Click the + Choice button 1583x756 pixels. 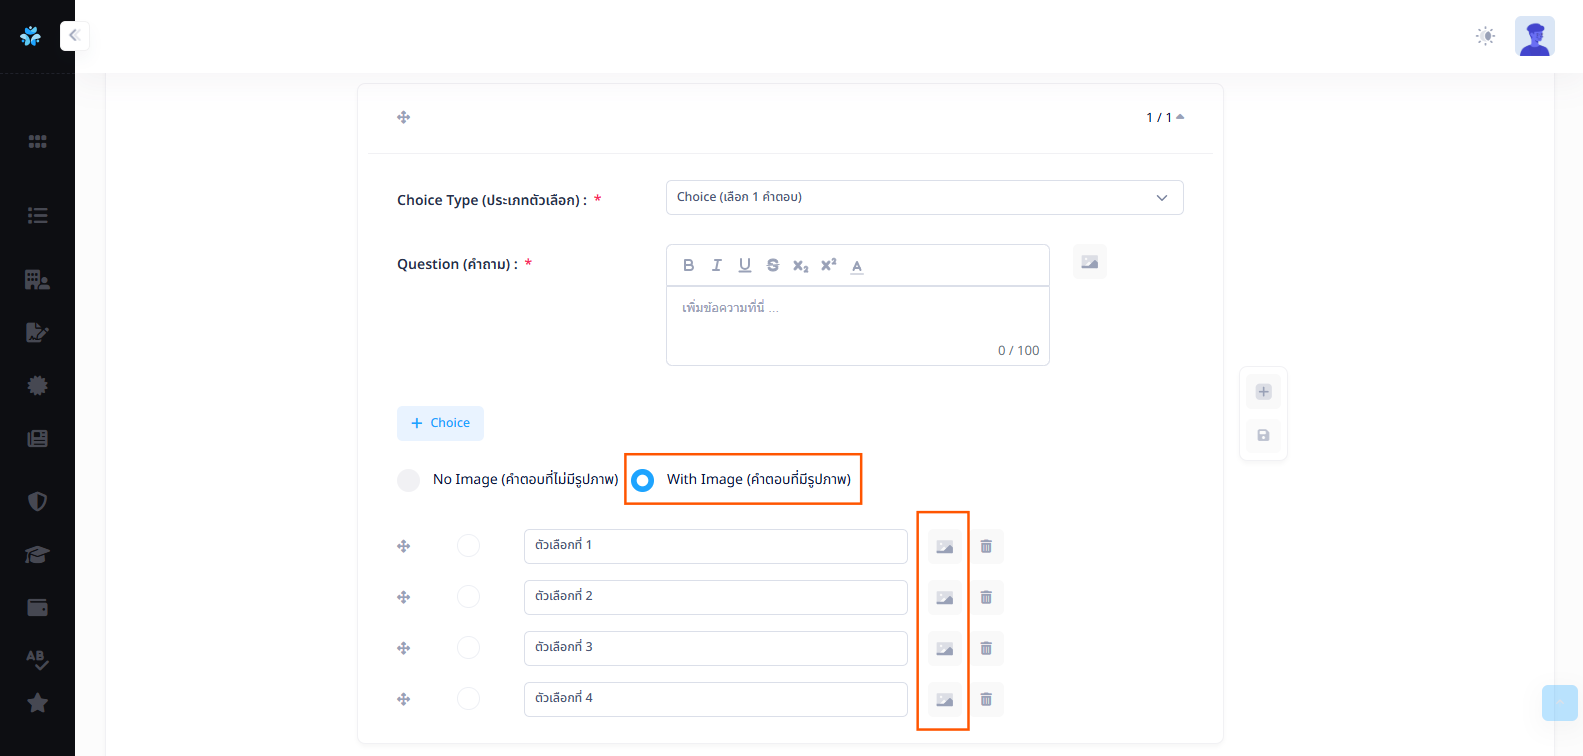[440, 423]
